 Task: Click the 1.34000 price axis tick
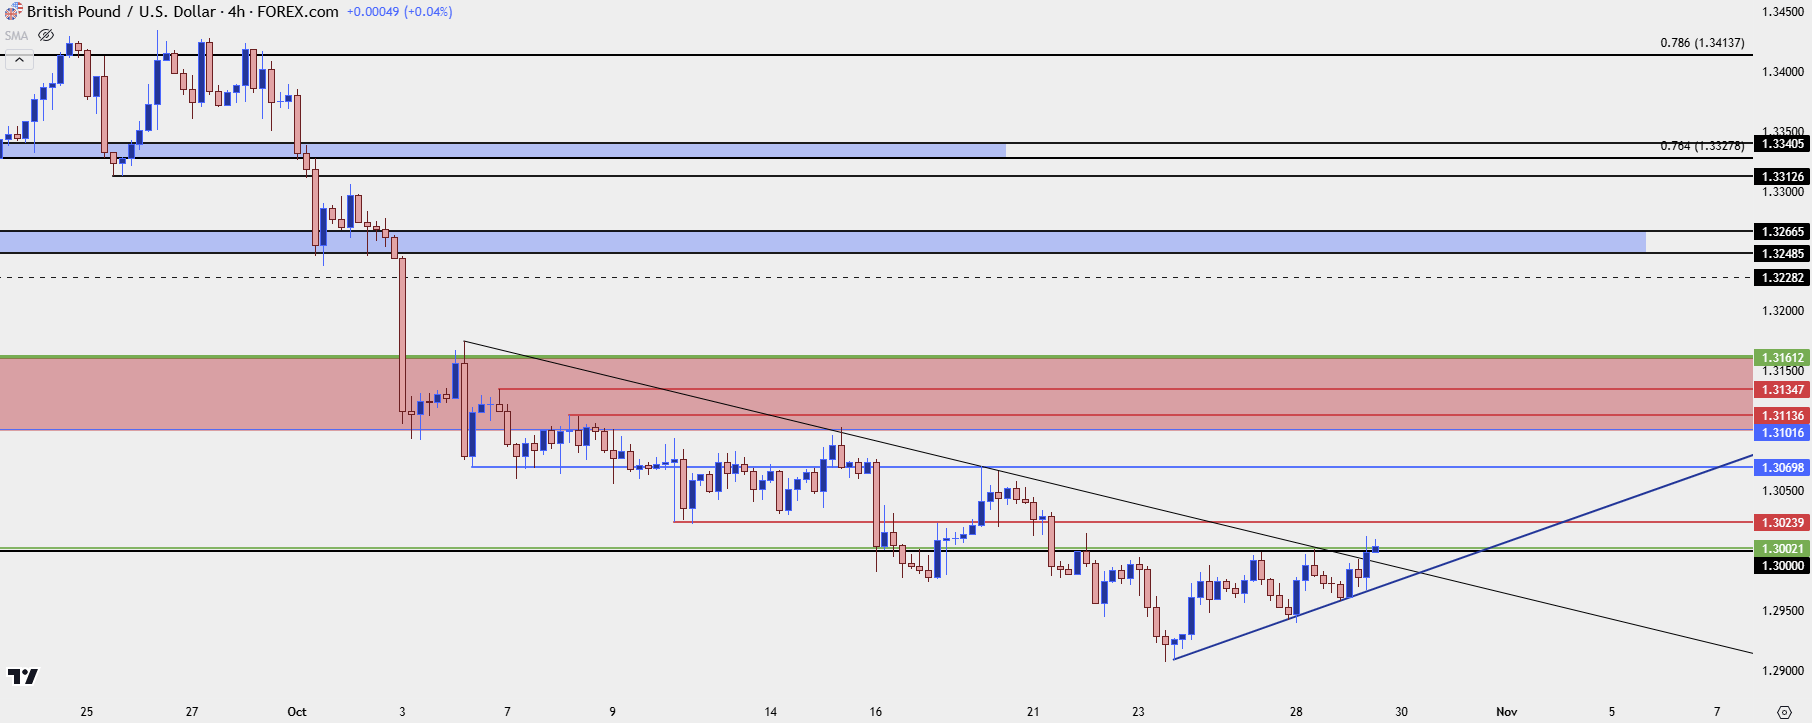click(x=1783, y=72)
